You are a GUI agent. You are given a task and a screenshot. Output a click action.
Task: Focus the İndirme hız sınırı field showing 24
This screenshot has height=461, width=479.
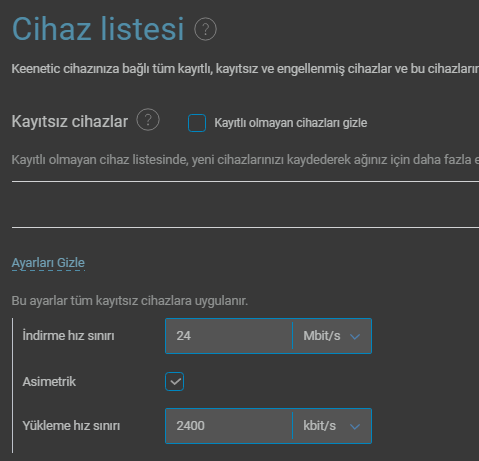229,336
